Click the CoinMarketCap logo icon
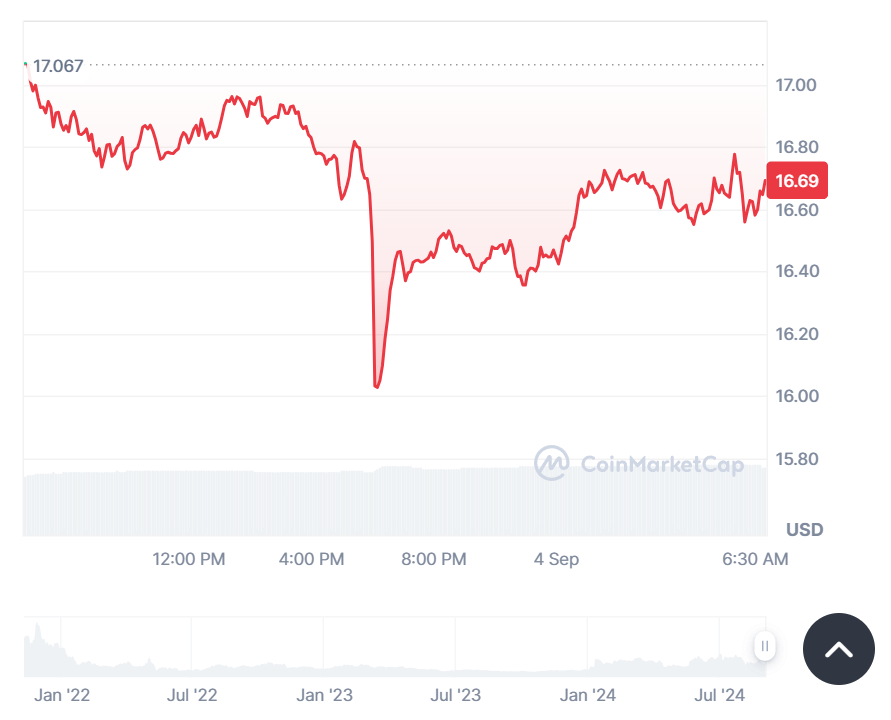The height and width of the screenshot is (720, 891). 554,464
